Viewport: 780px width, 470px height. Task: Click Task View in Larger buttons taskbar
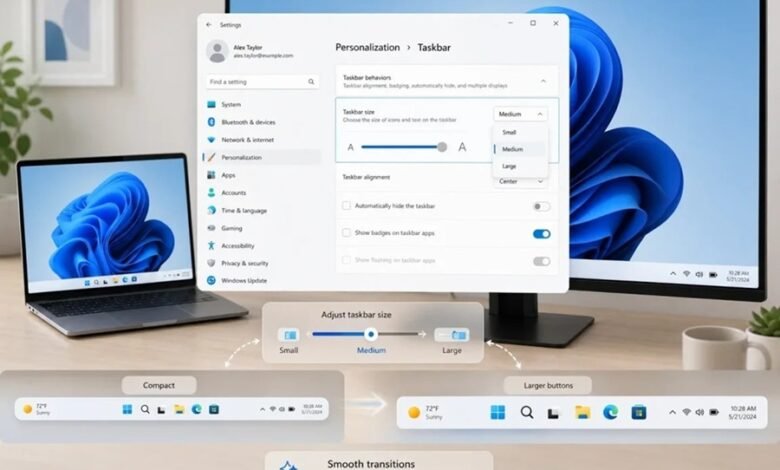pyautogui.click(x=553, y=413)
